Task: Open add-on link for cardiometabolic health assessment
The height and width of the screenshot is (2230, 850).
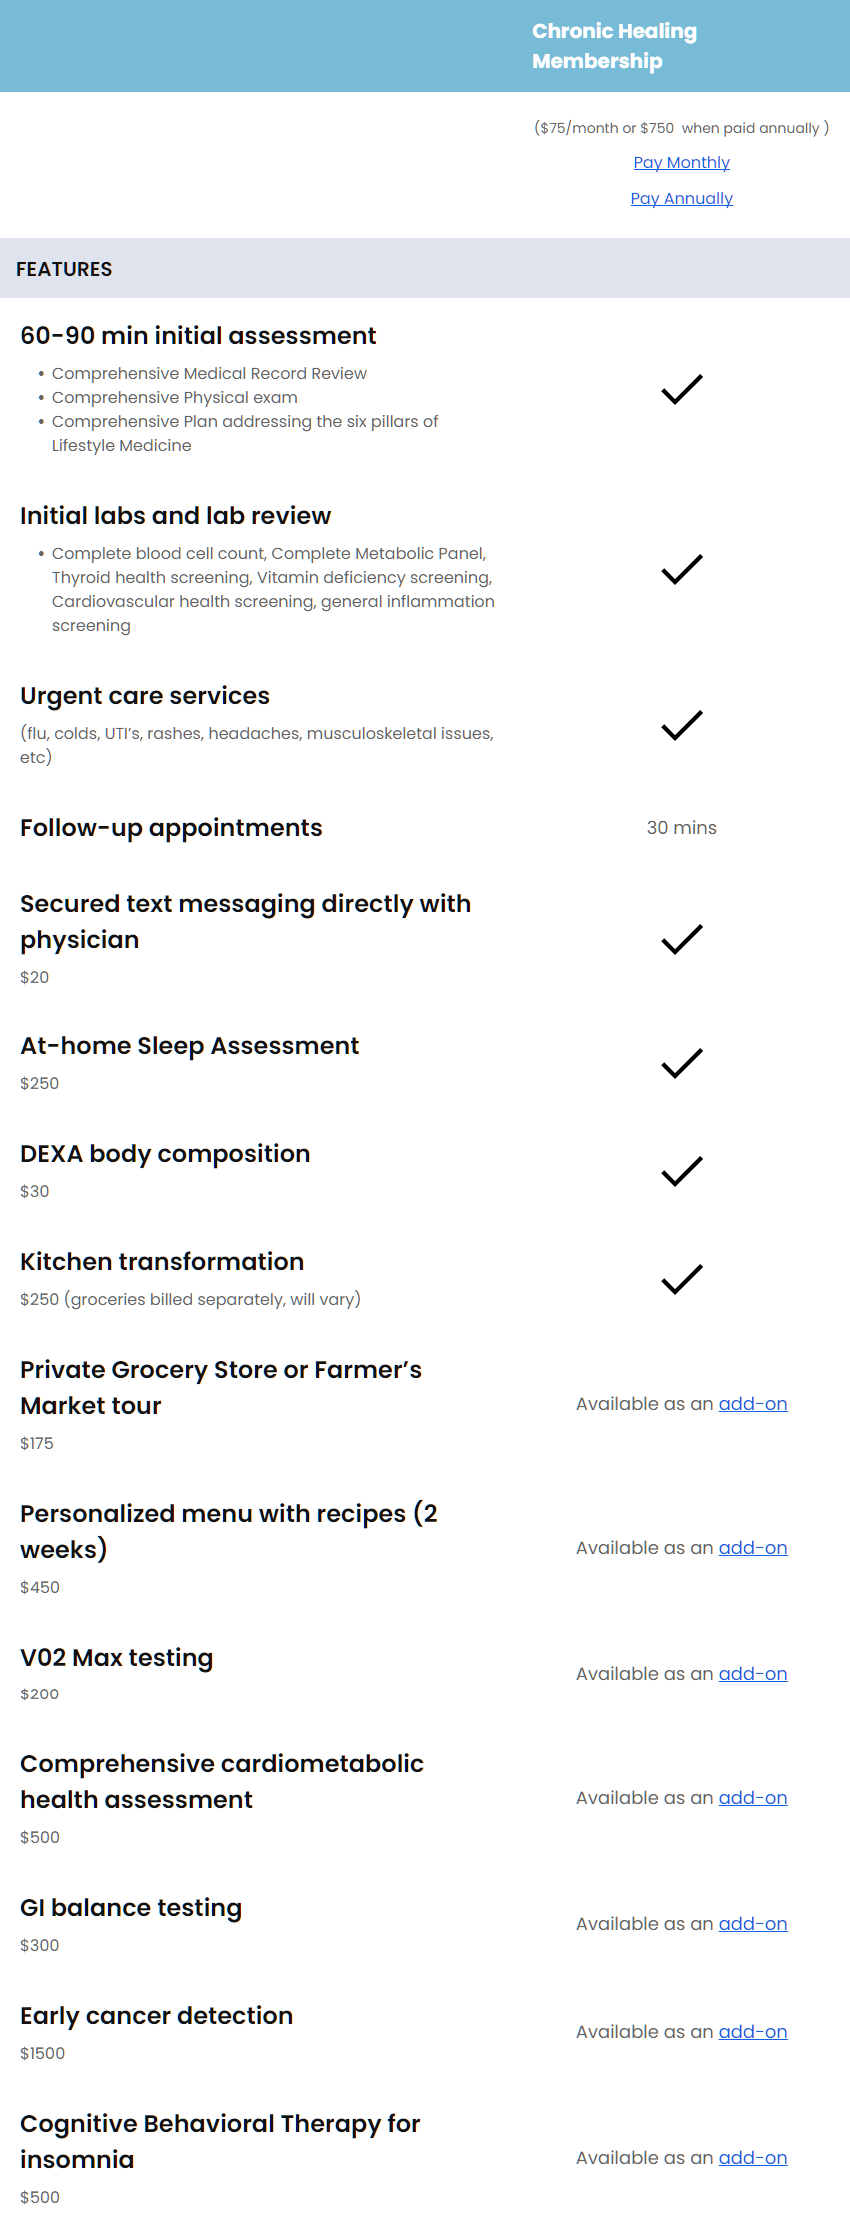Action: 753,1798
